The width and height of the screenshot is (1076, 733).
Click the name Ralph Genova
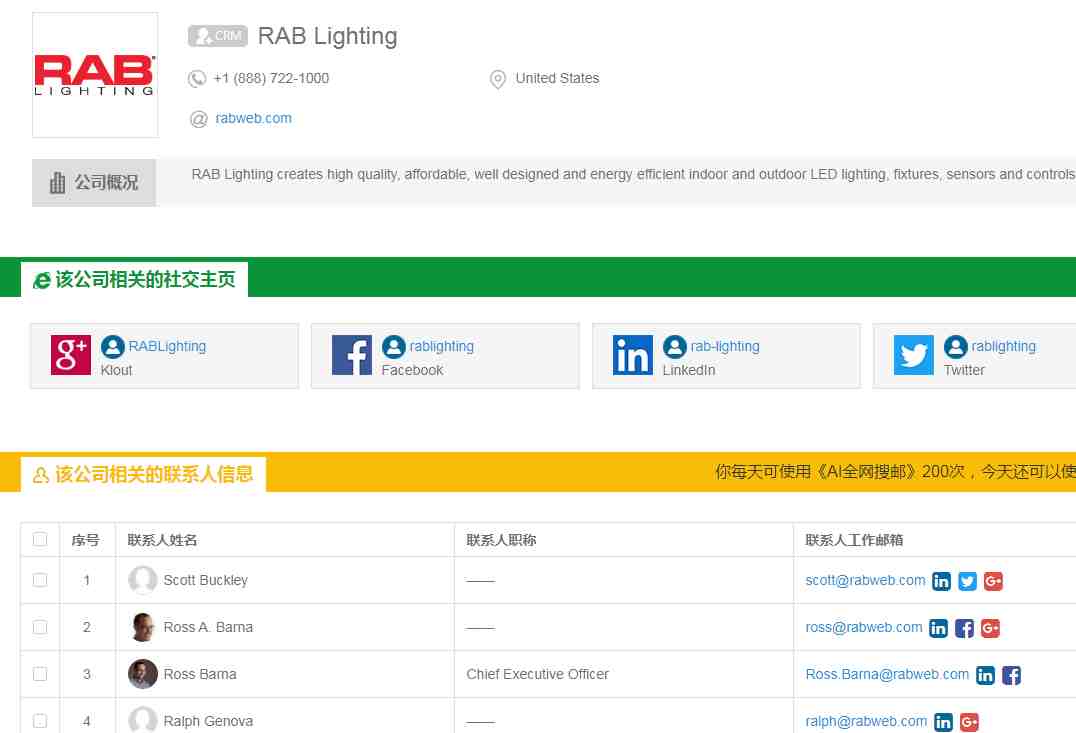coord(208,721)
